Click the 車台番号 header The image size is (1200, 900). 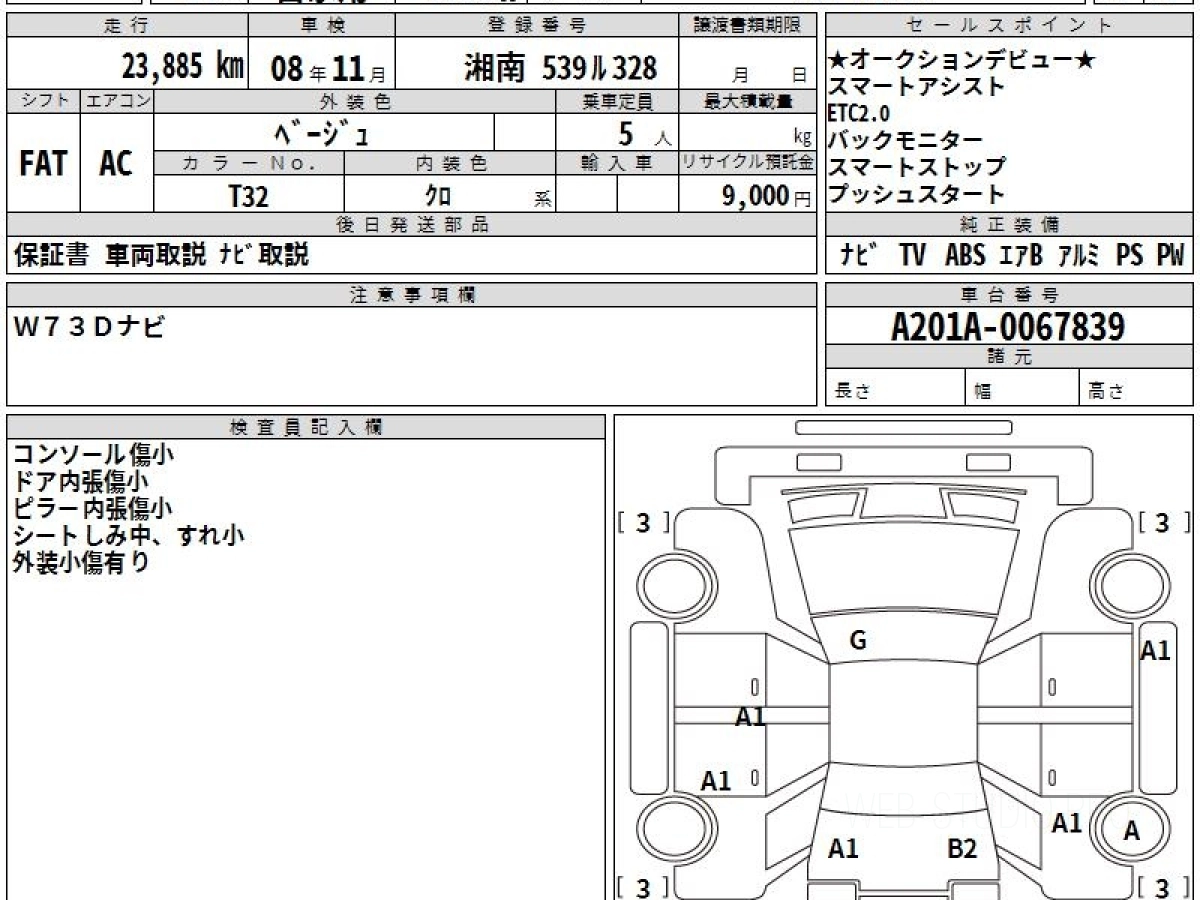1010,295
